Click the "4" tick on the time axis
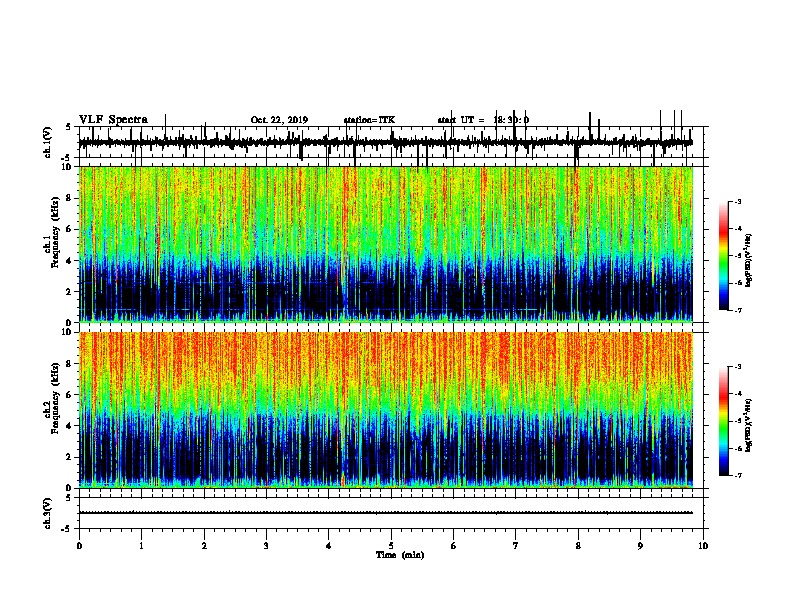 [328, 546]
